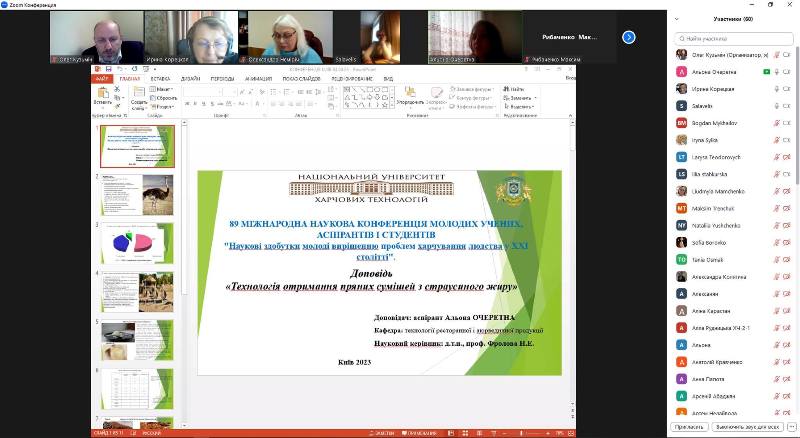This screenshot has height=438, width=800.
Task: Toggle muted microphone for Bogdan Mykhailov
Action: coord(777,123)
